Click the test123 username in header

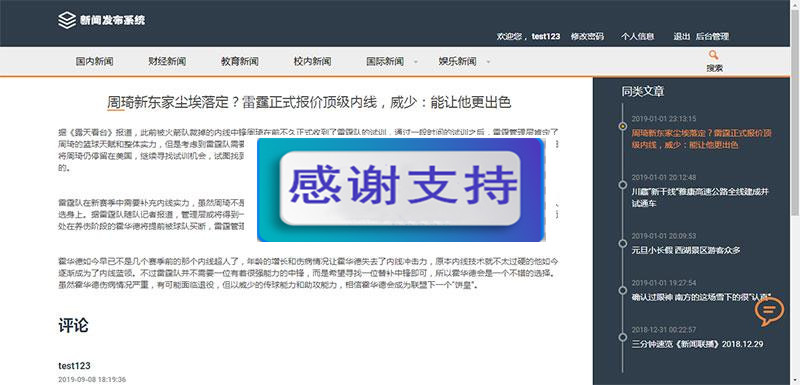pyautogui.click(x=545, y=37)
